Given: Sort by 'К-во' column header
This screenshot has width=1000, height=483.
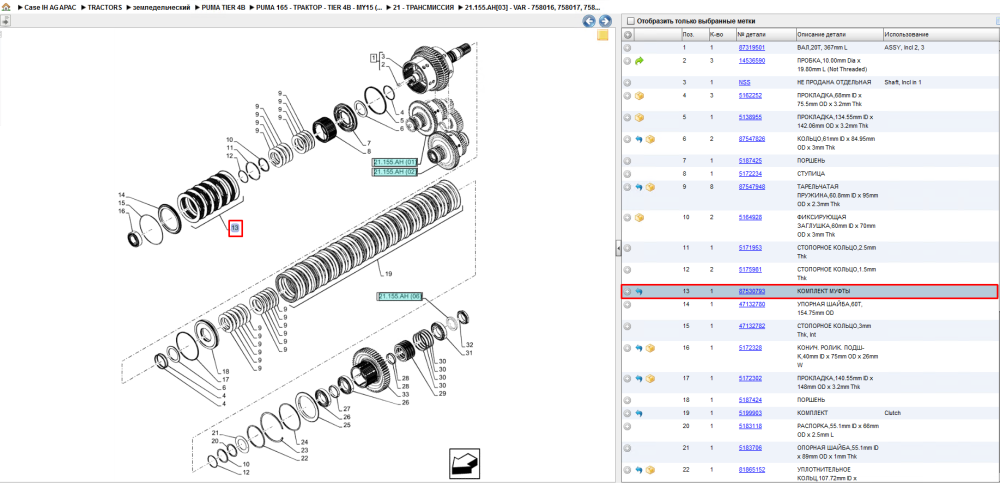Looking at the screenshot, I should (721, 34).
